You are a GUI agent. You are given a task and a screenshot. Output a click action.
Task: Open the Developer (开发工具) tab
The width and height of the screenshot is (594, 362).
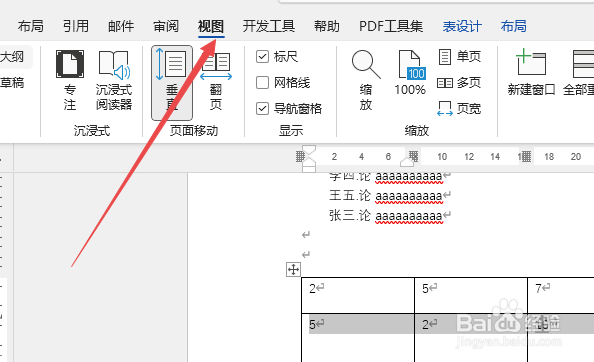click(269, 26)
